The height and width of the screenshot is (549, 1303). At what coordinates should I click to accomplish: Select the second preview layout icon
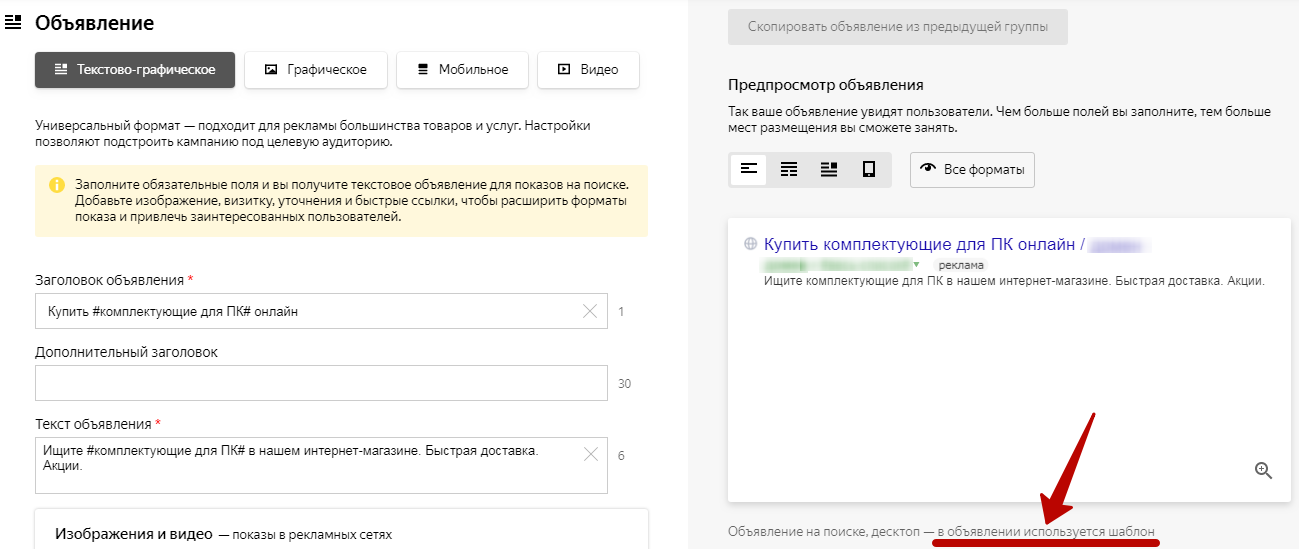[789, 169]
